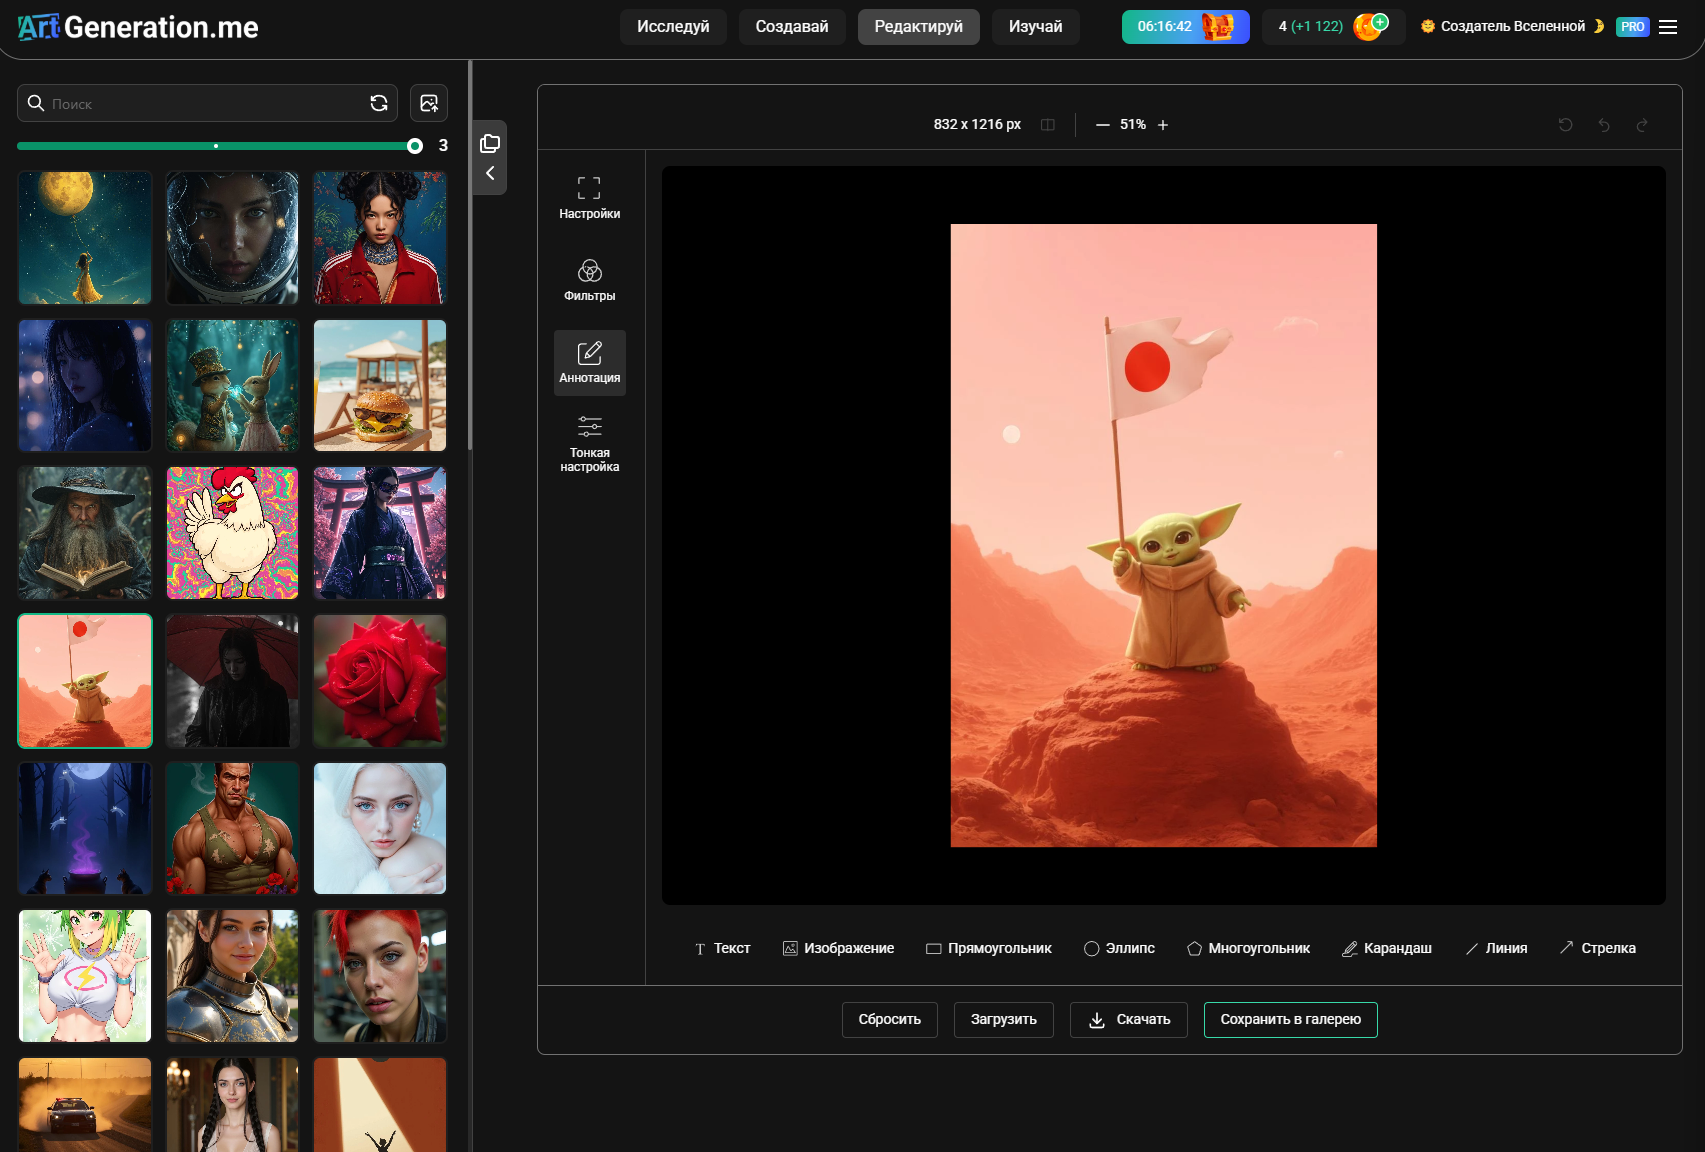Select the Карандаш pencil tool
Screen dimensions: 1705x1152
[1387, 948]
